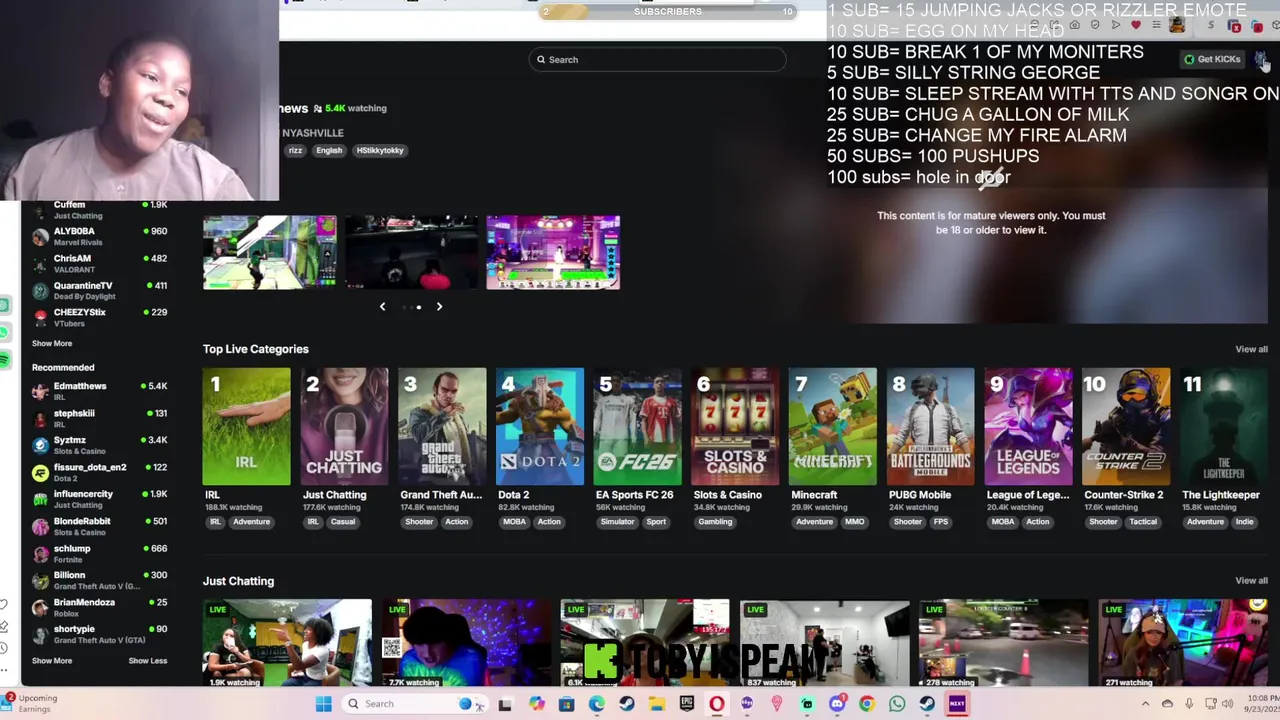Open Syztmz channel in Recommended
The width and height of the screenshot is (1280, 720).
(x=100, y=444)
